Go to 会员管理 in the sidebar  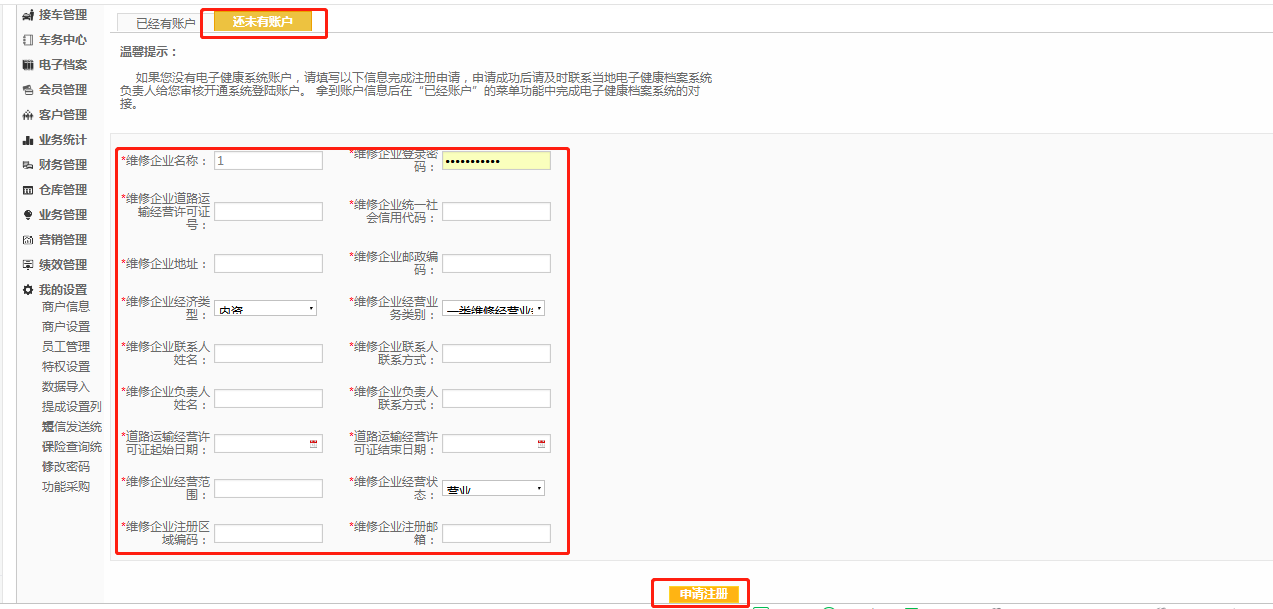click(x=62, y=90)
